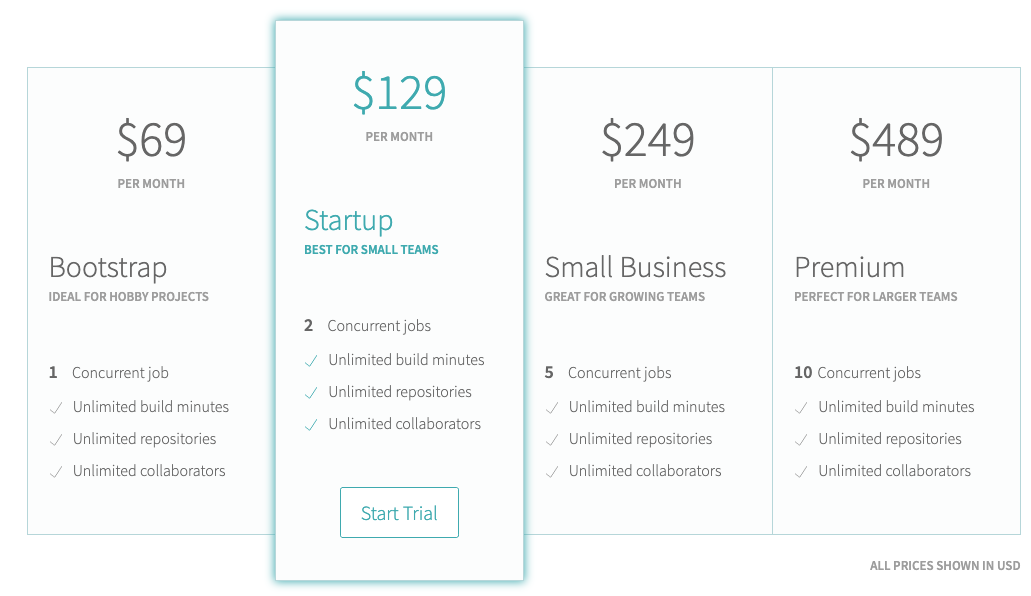Click the Start Trial button

point(399,513)
